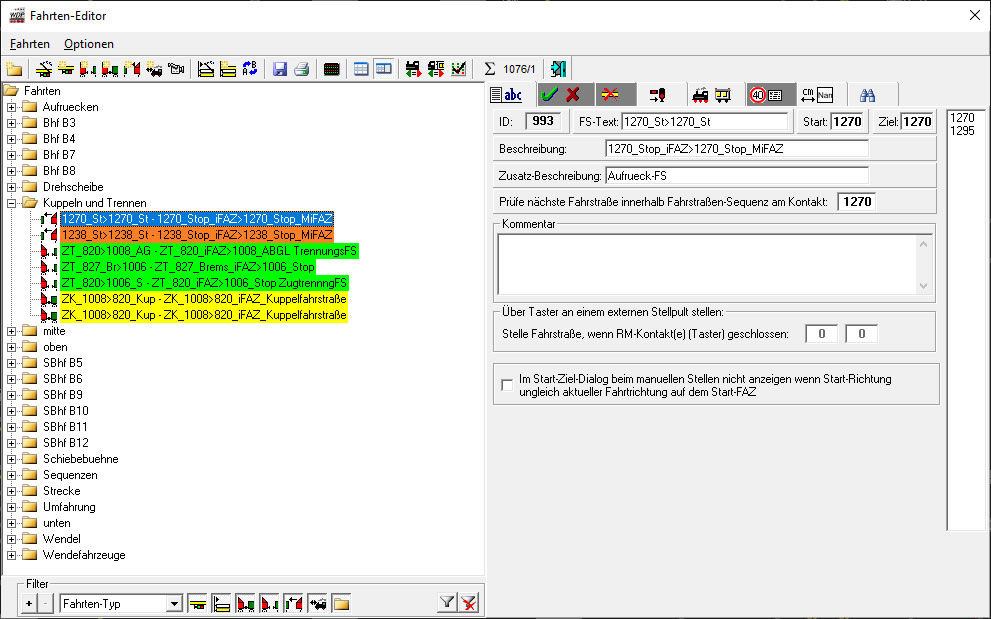
Task: Open the Optionen menu
Action: click(x=89, y=44)
